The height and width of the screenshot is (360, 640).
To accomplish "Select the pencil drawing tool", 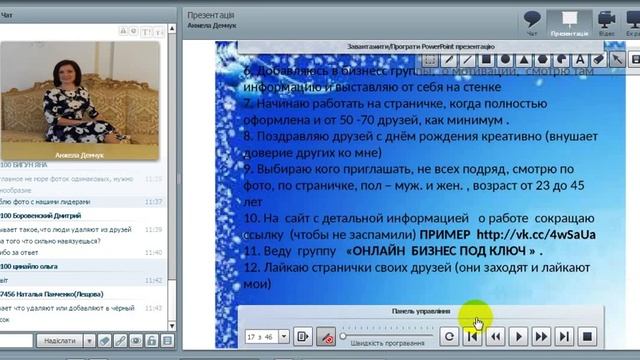I will (449, 60).
